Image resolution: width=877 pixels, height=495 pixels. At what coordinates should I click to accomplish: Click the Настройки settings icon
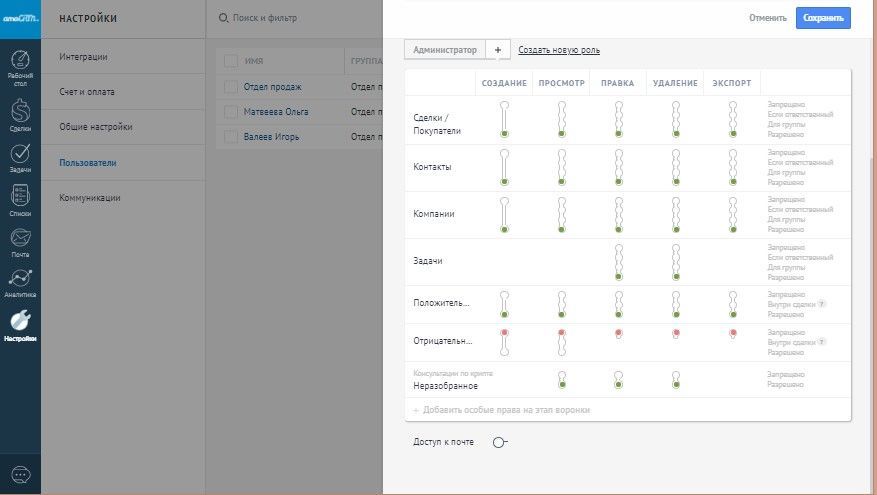coord(20,323)
